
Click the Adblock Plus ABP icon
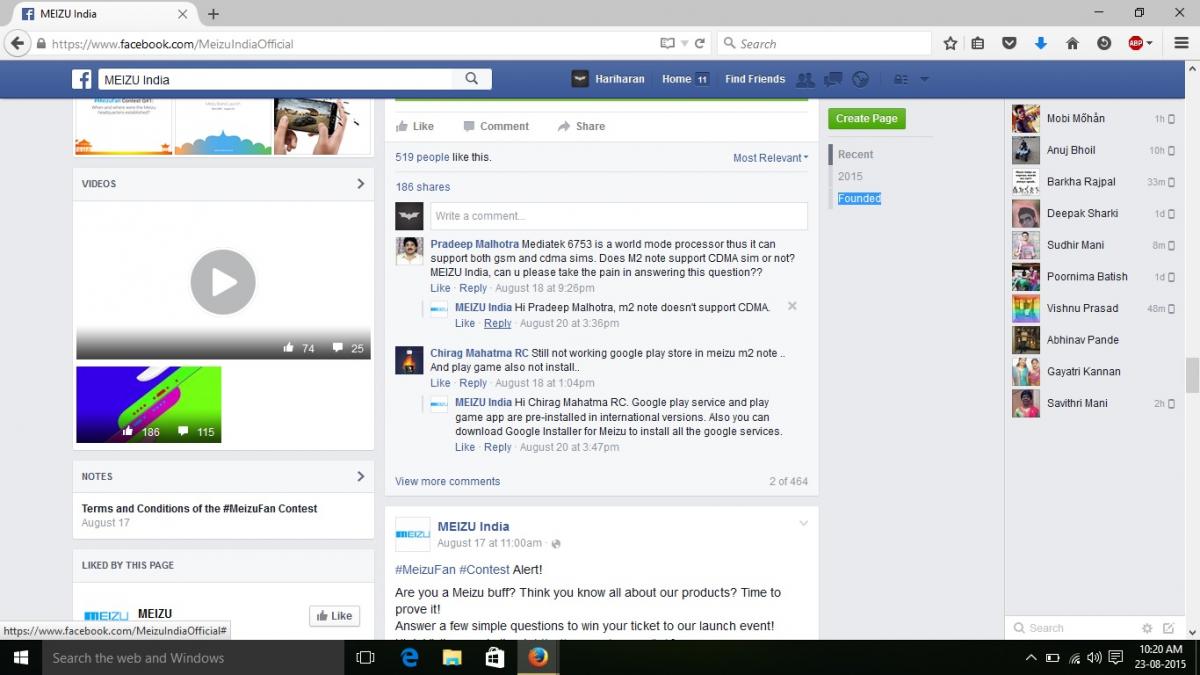click(1135, 44)
